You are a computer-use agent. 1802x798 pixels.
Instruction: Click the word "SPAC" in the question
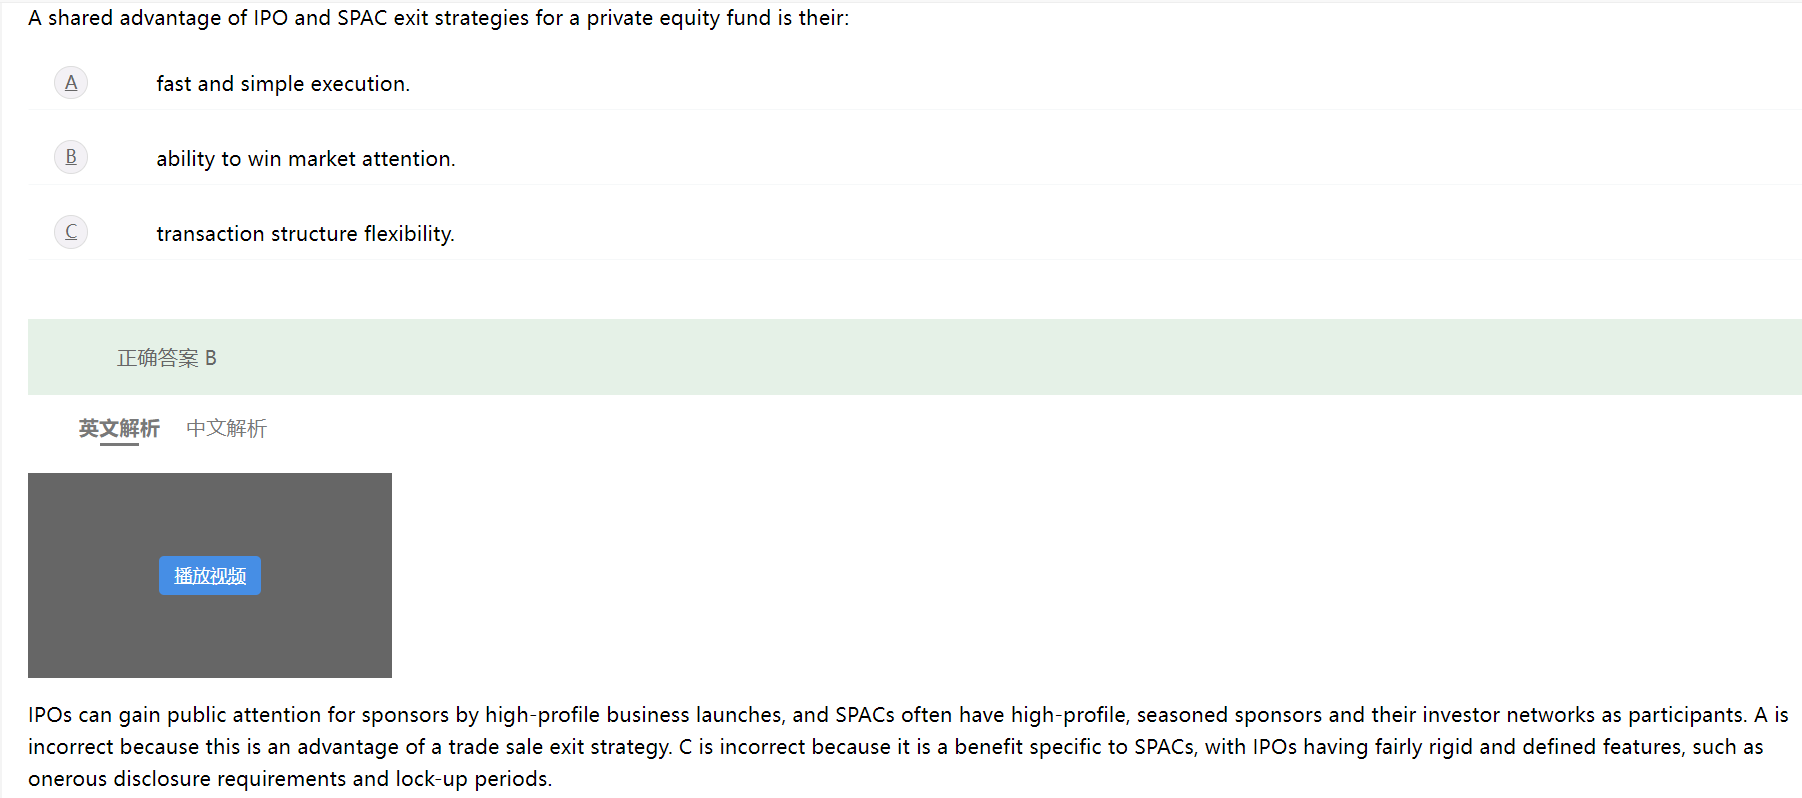[x=362, y=18]
